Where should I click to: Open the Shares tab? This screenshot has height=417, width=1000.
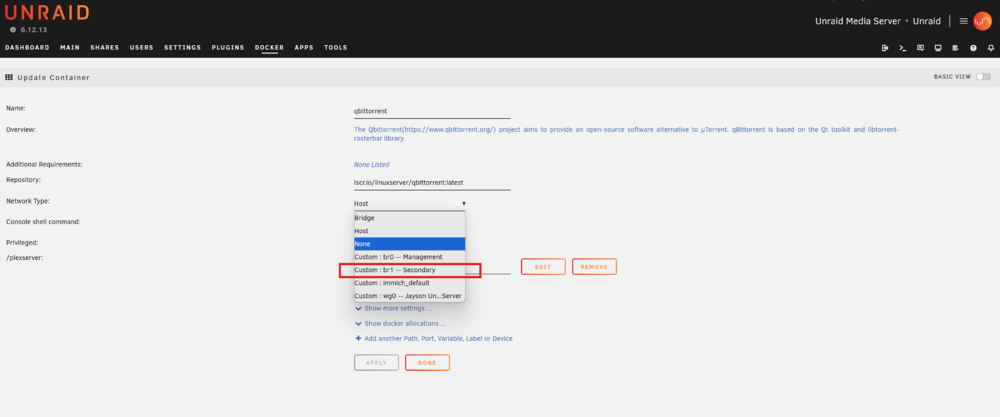click(105, 48)
